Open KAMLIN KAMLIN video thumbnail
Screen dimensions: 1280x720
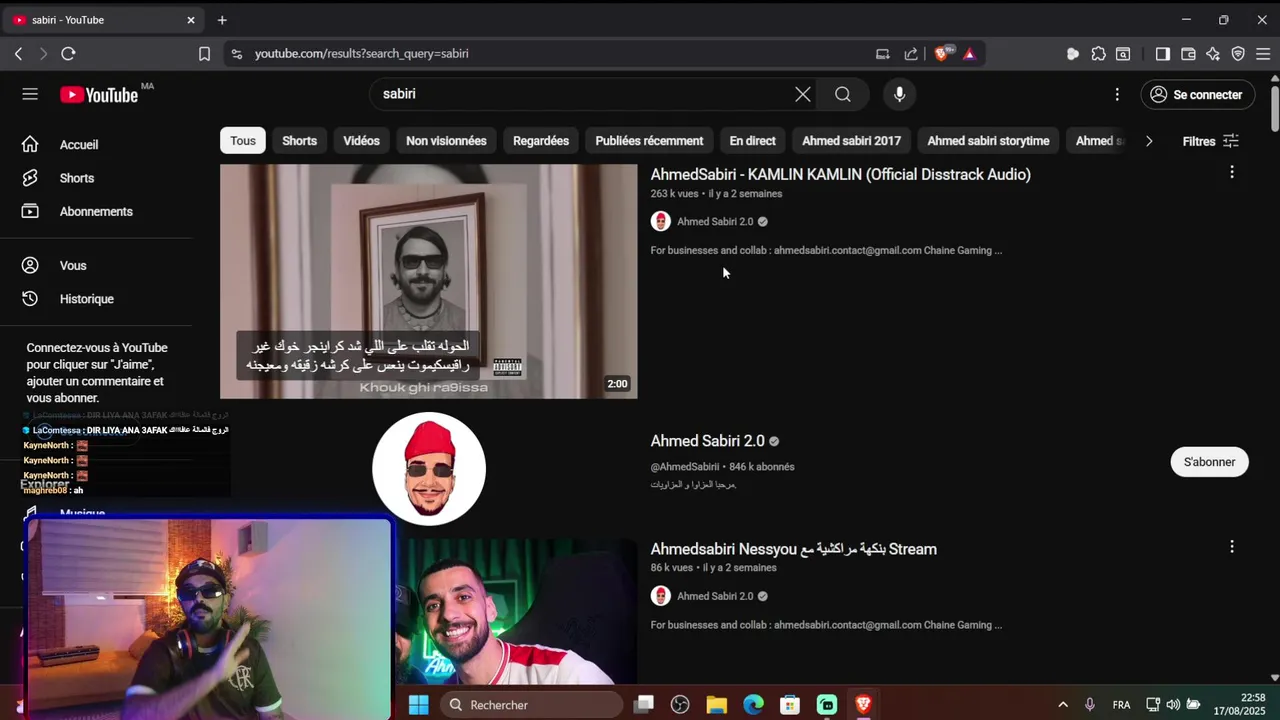428,281
